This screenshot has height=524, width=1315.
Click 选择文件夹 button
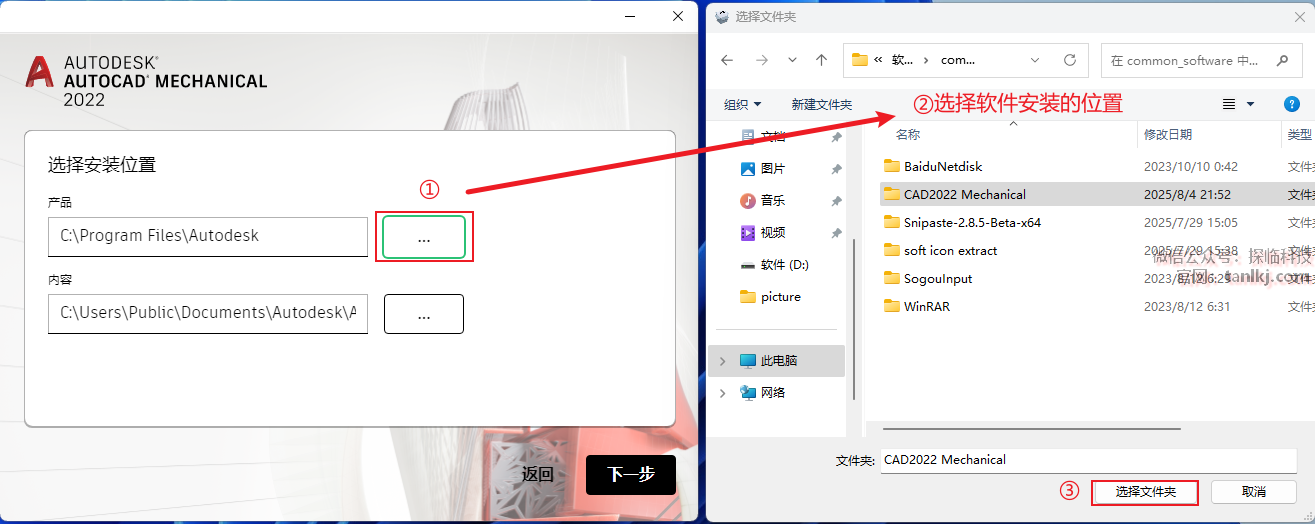point(1145,492)
